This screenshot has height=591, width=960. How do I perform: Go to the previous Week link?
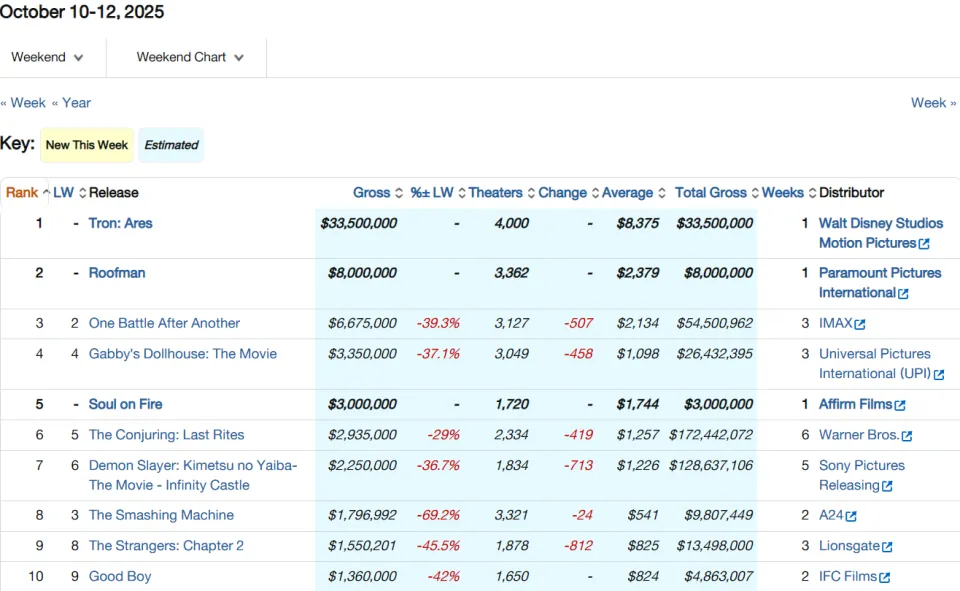(x=23, y=103)
